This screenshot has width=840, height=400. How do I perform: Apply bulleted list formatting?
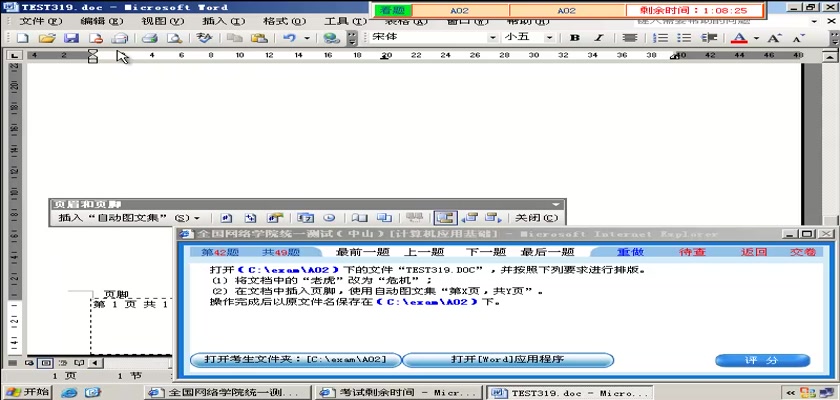(x=684, y=38)
